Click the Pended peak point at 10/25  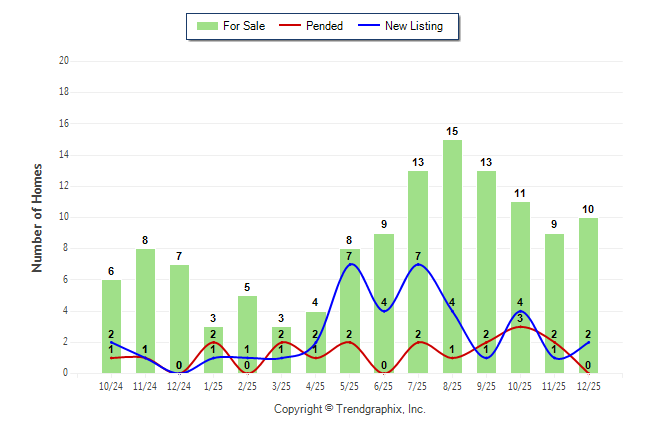click(x=520, y=326)
